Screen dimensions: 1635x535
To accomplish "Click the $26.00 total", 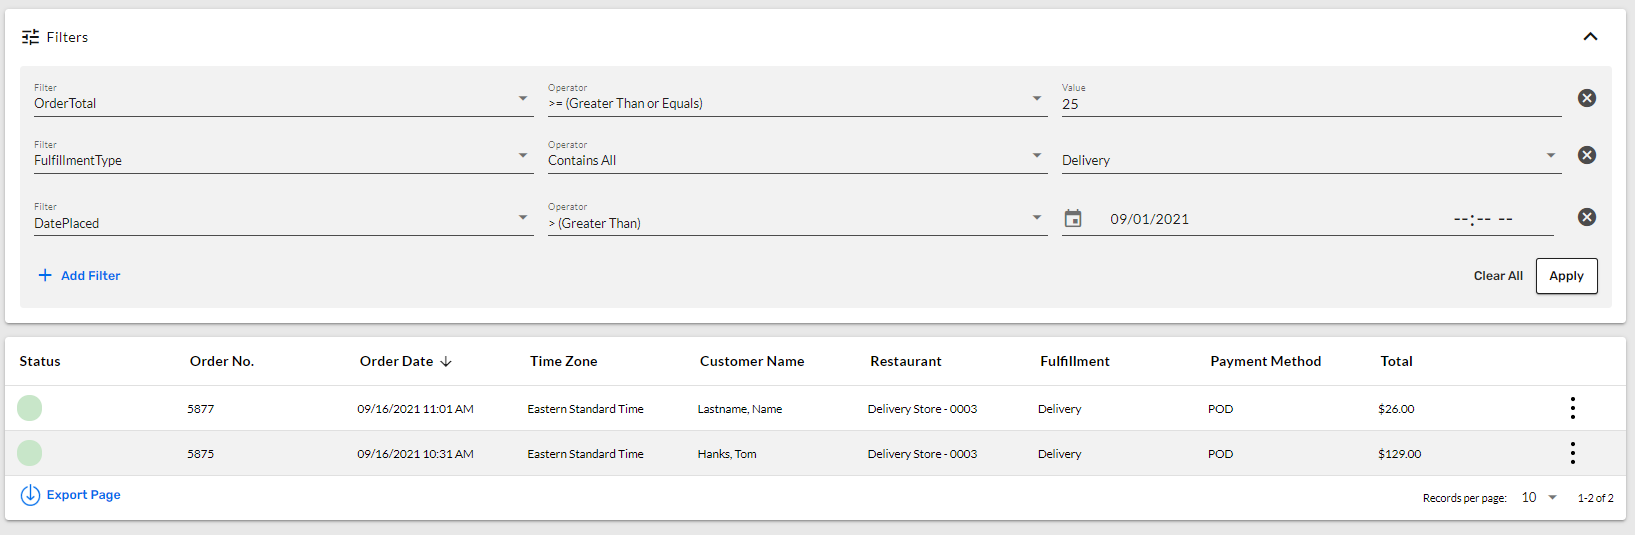I will [x=1396, y=409].
